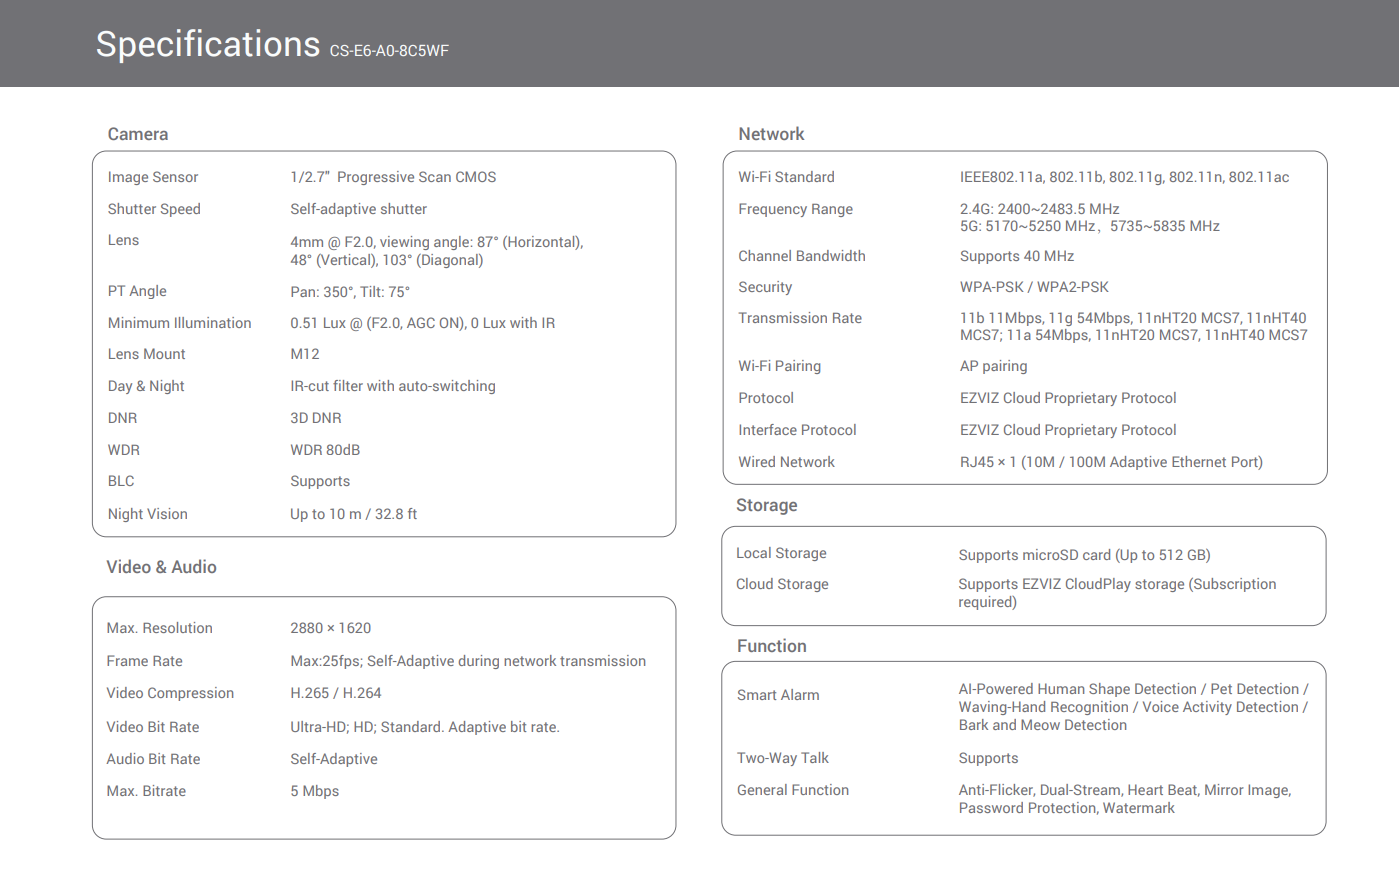Select 'Self-adaptive shutter' value

[x=358, y=209]
